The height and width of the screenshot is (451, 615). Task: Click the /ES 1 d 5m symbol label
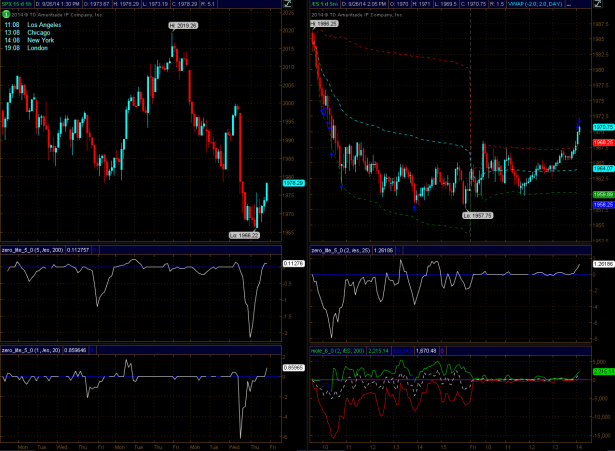pos(325,4)
